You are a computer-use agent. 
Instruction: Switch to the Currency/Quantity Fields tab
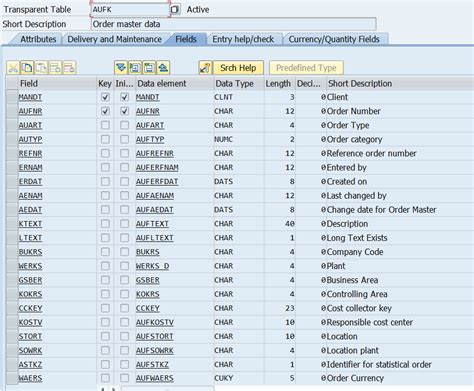click(334, 39)
